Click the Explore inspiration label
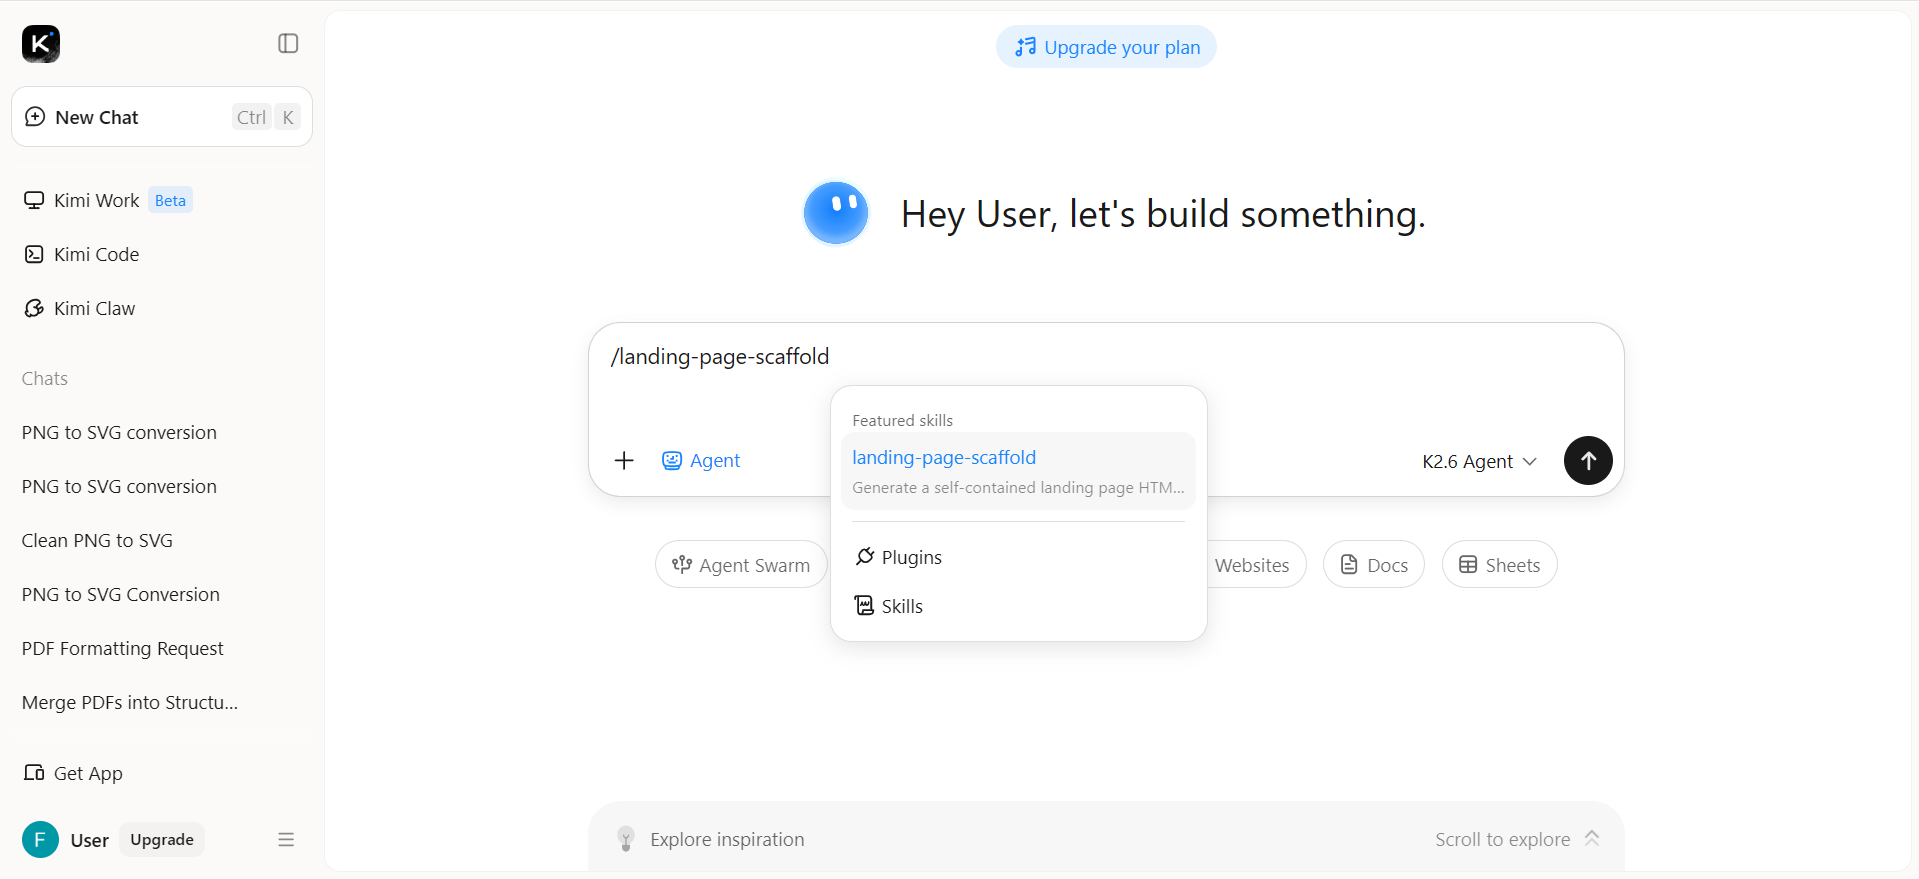 [727, 840]
